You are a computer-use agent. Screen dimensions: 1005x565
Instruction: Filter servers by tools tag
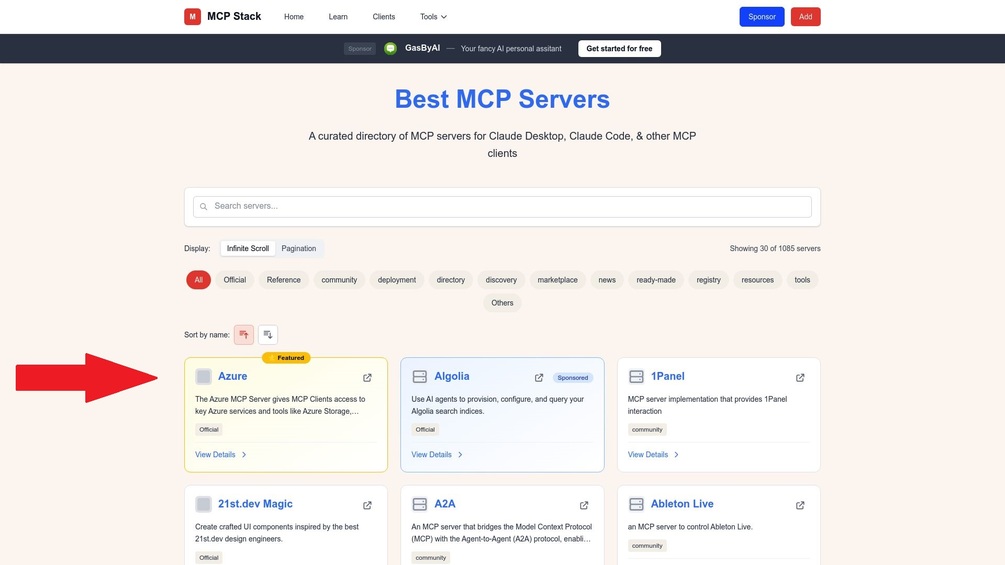[802, 280]
